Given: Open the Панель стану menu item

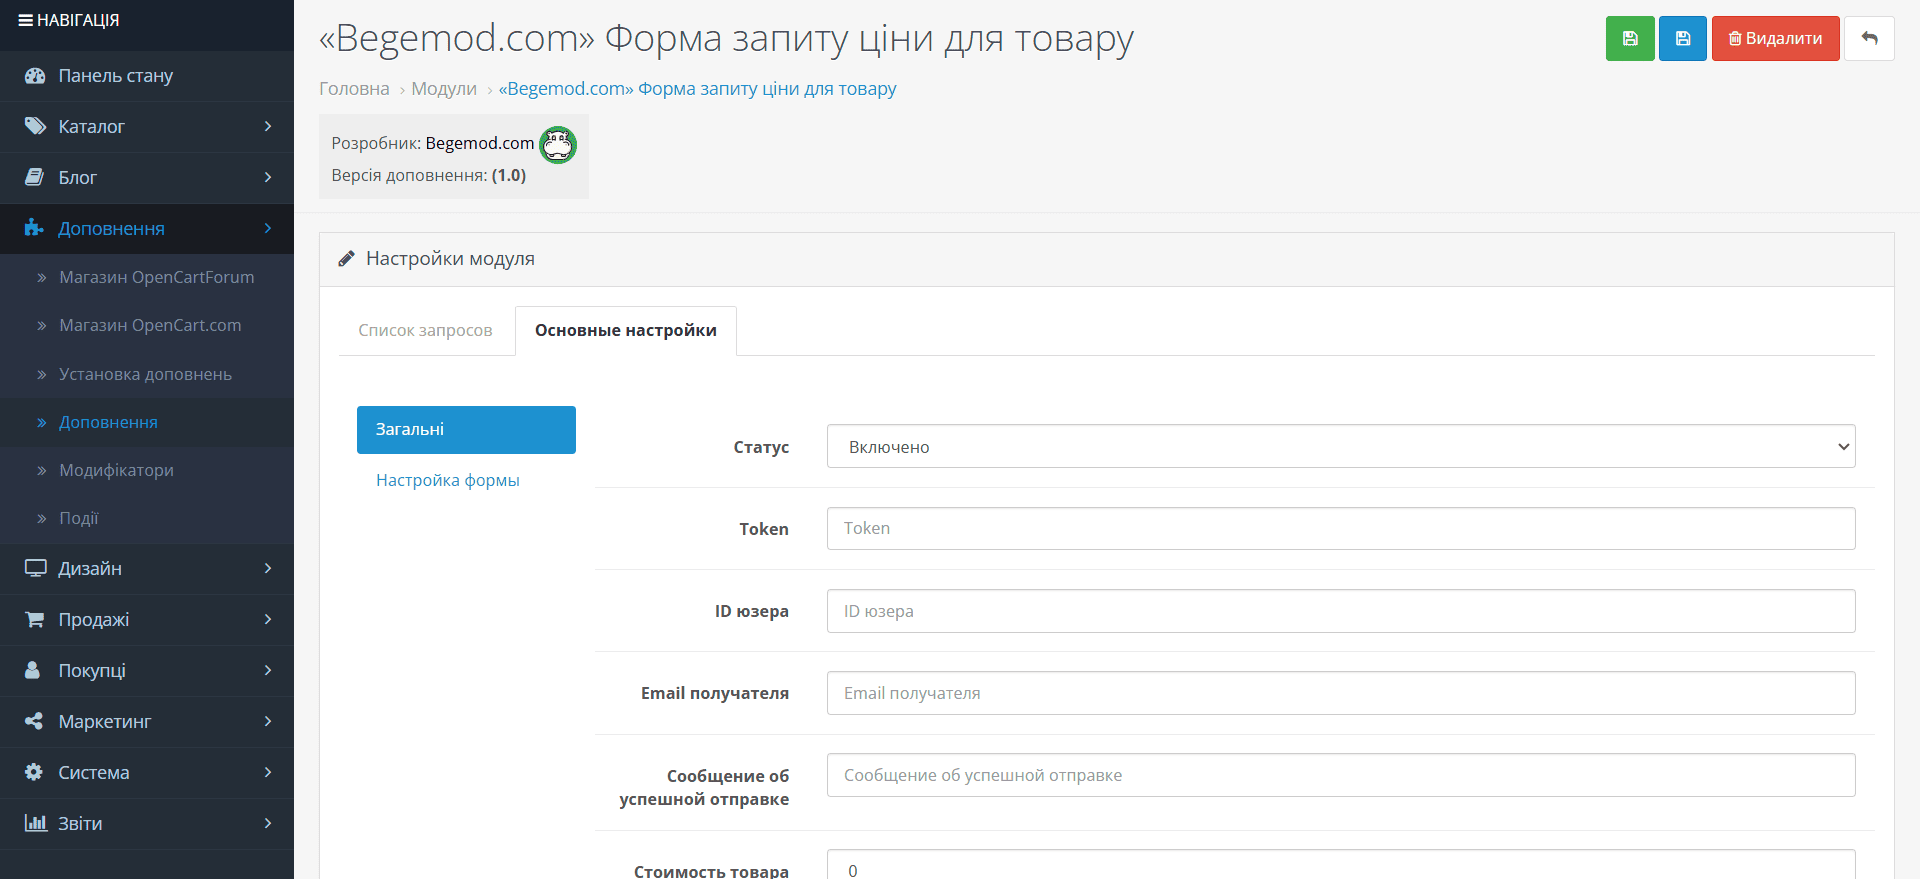Looking at the screenshot, I should click(147, 76).
